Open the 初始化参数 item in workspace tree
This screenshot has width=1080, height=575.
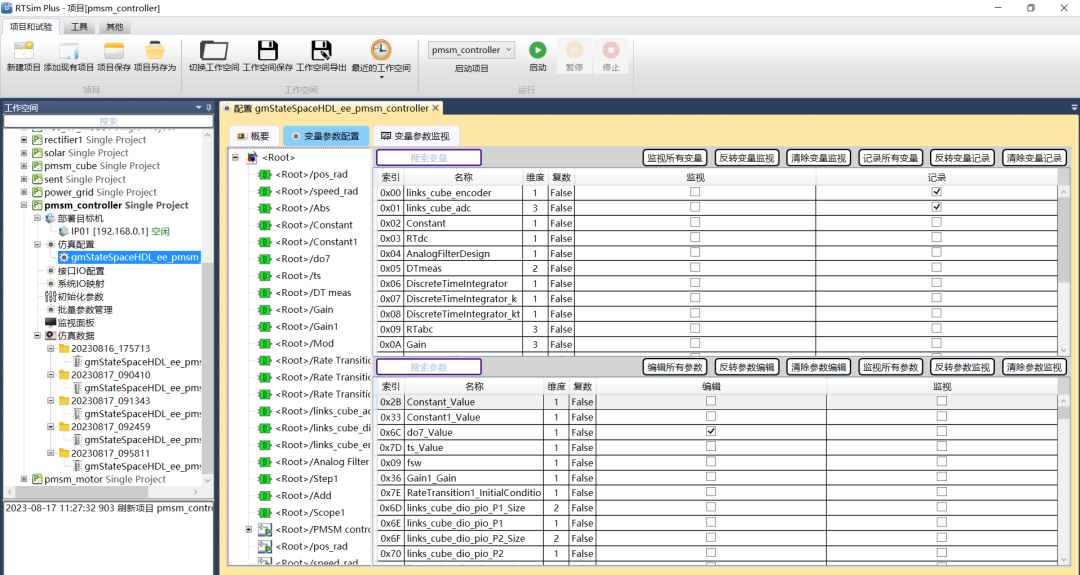pyautogui.click(x=81, y=297)
